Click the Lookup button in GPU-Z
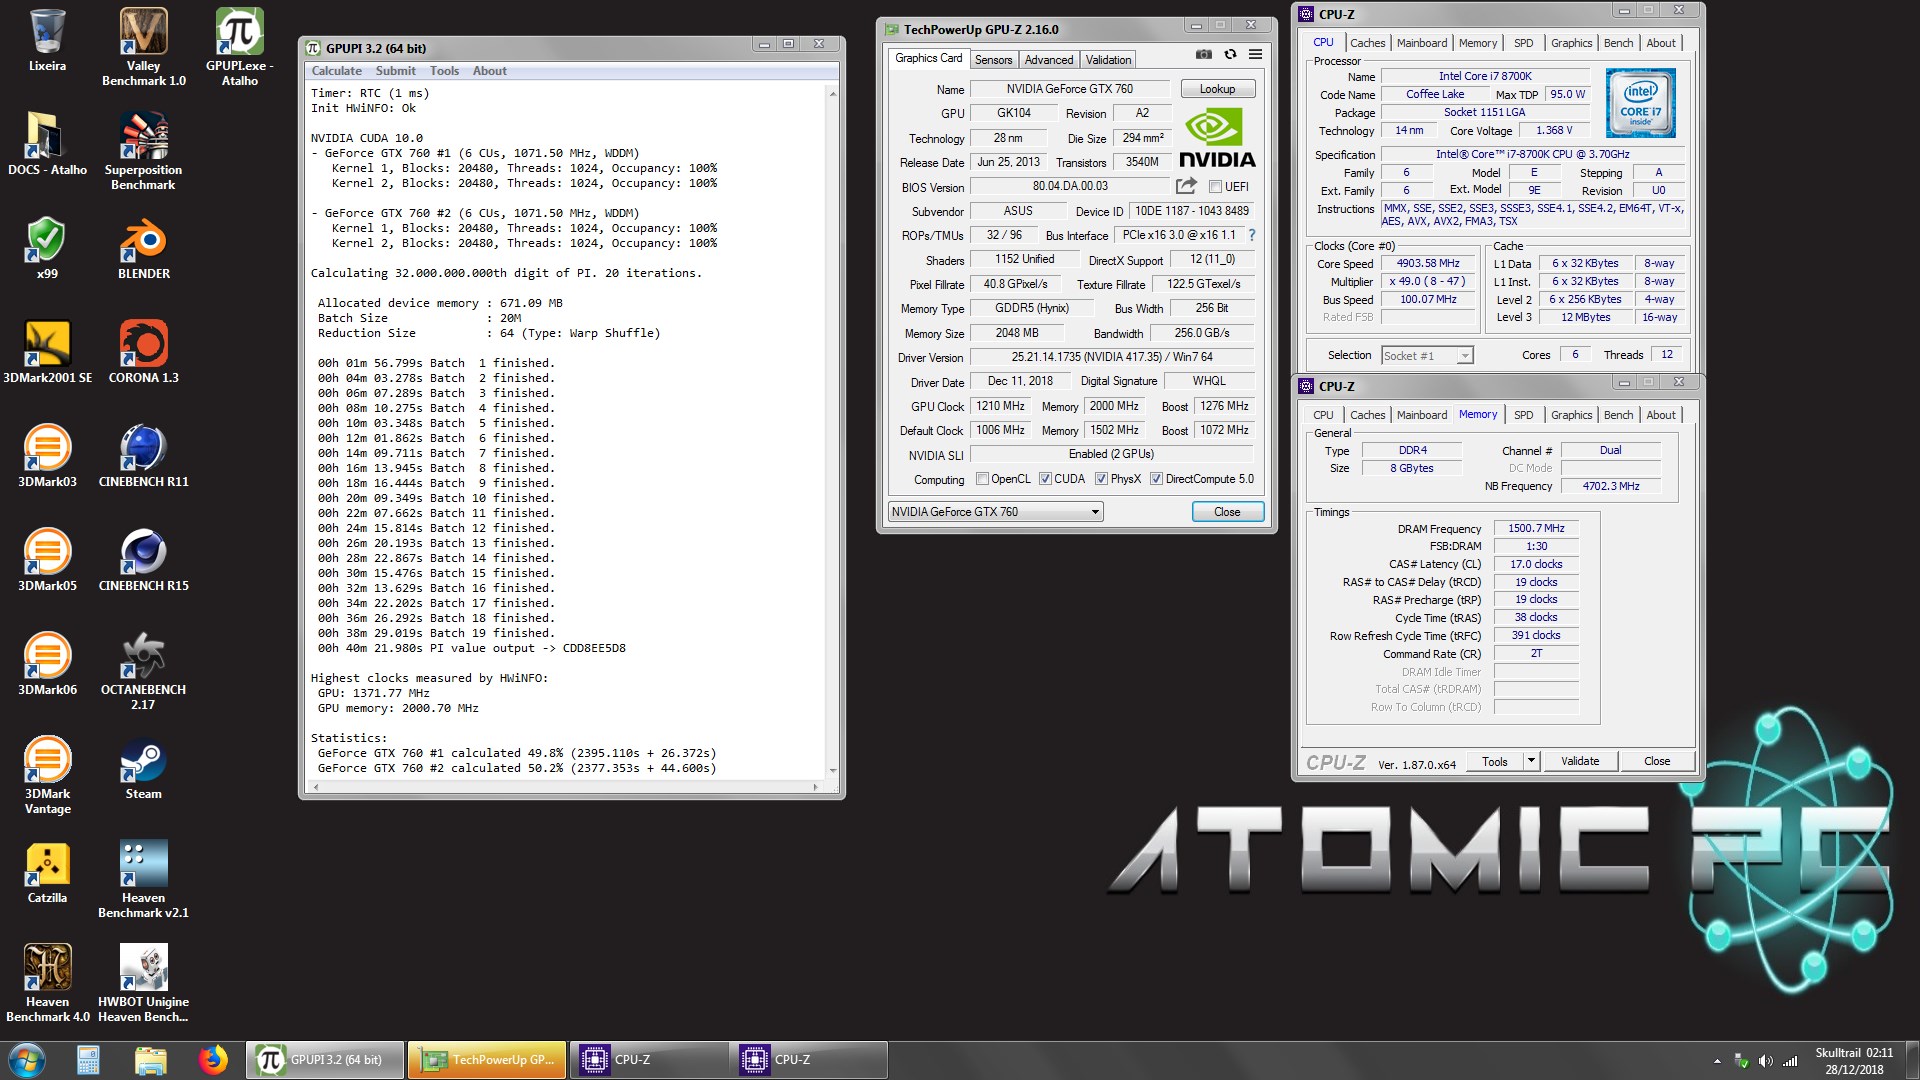1920x1080 pixels. tap(1217, 89)
